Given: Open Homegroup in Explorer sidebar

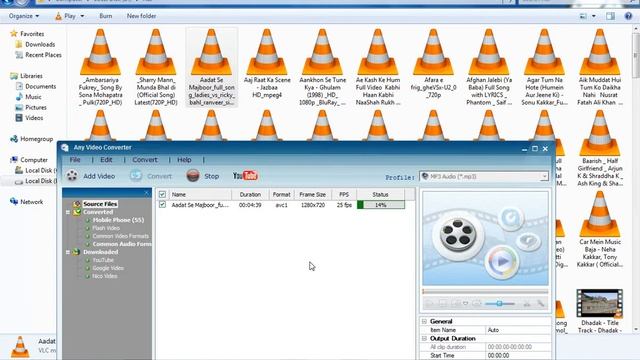Looking at the screenshot, I should coord(37,139).
